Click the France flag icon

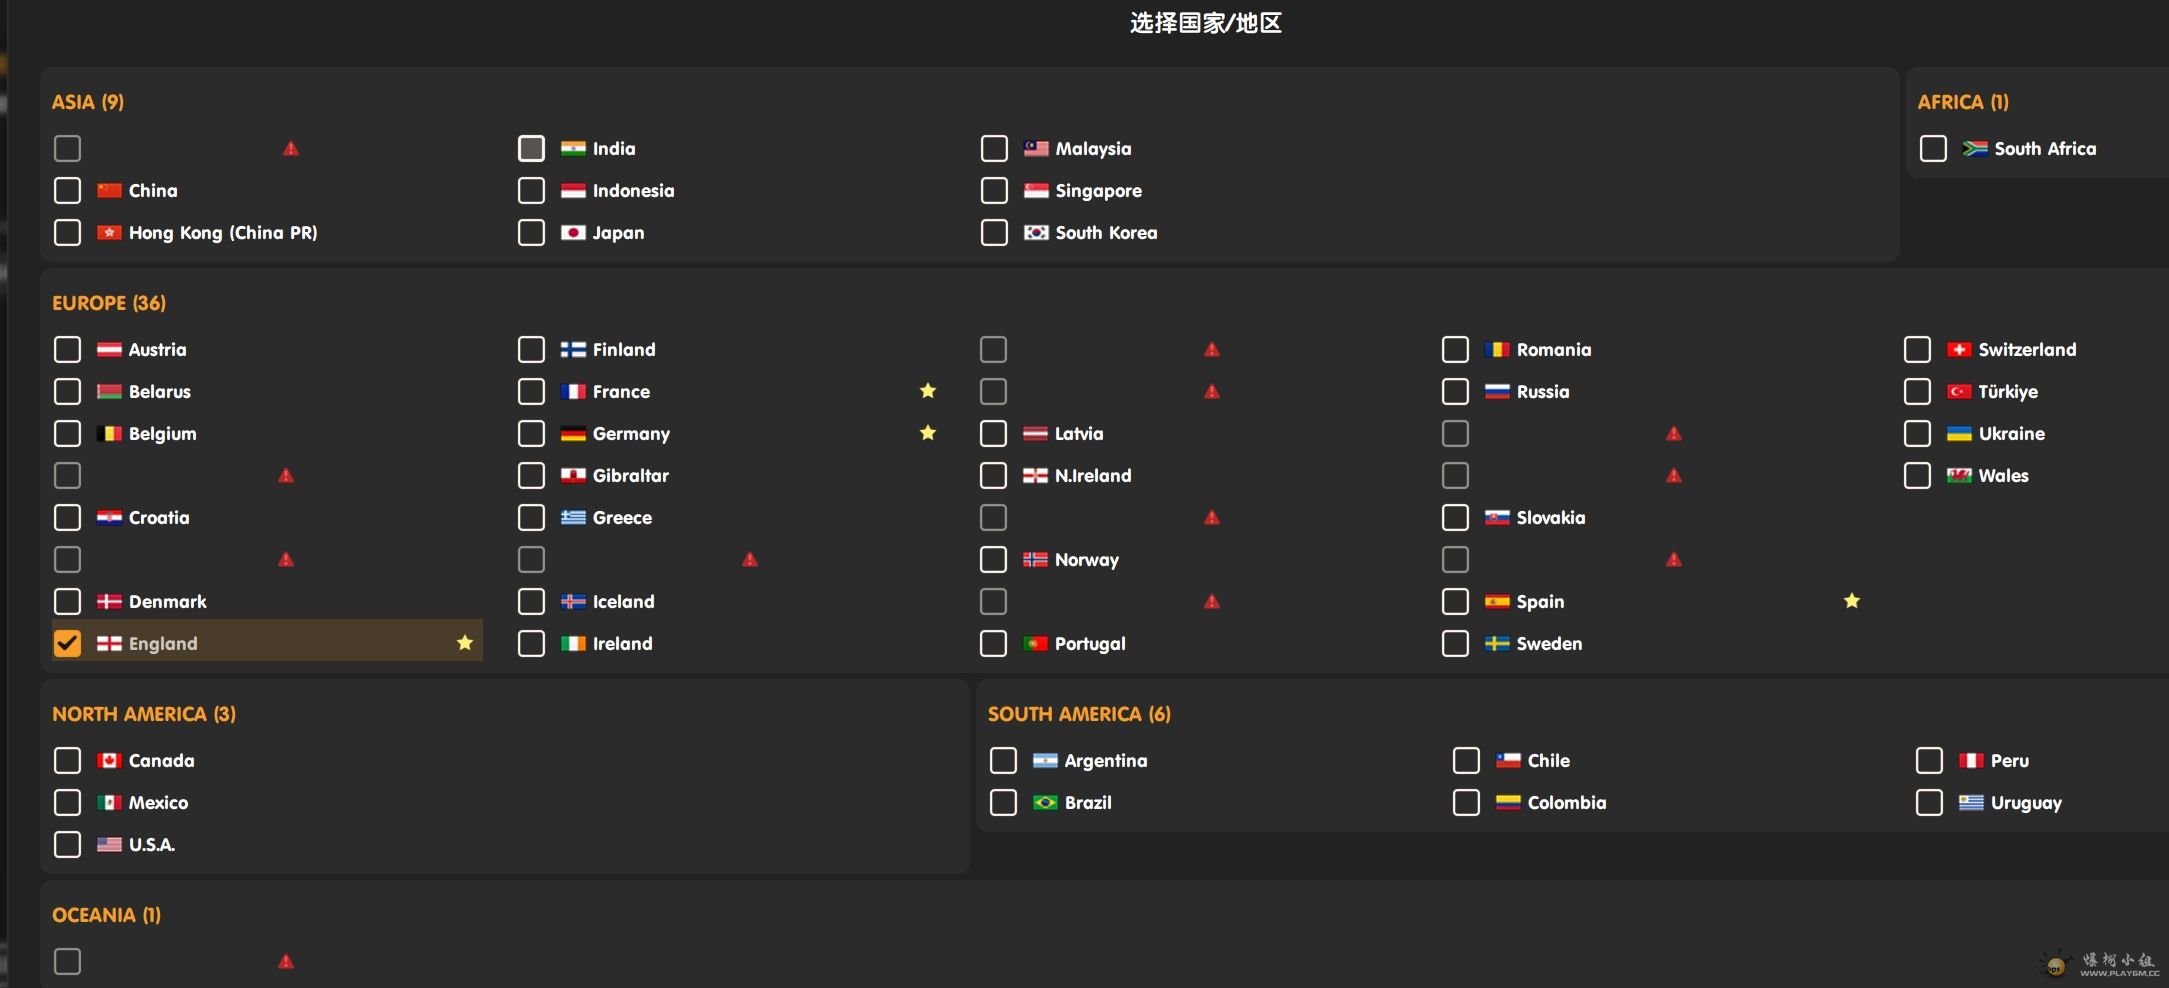click(x=573, y=391)
